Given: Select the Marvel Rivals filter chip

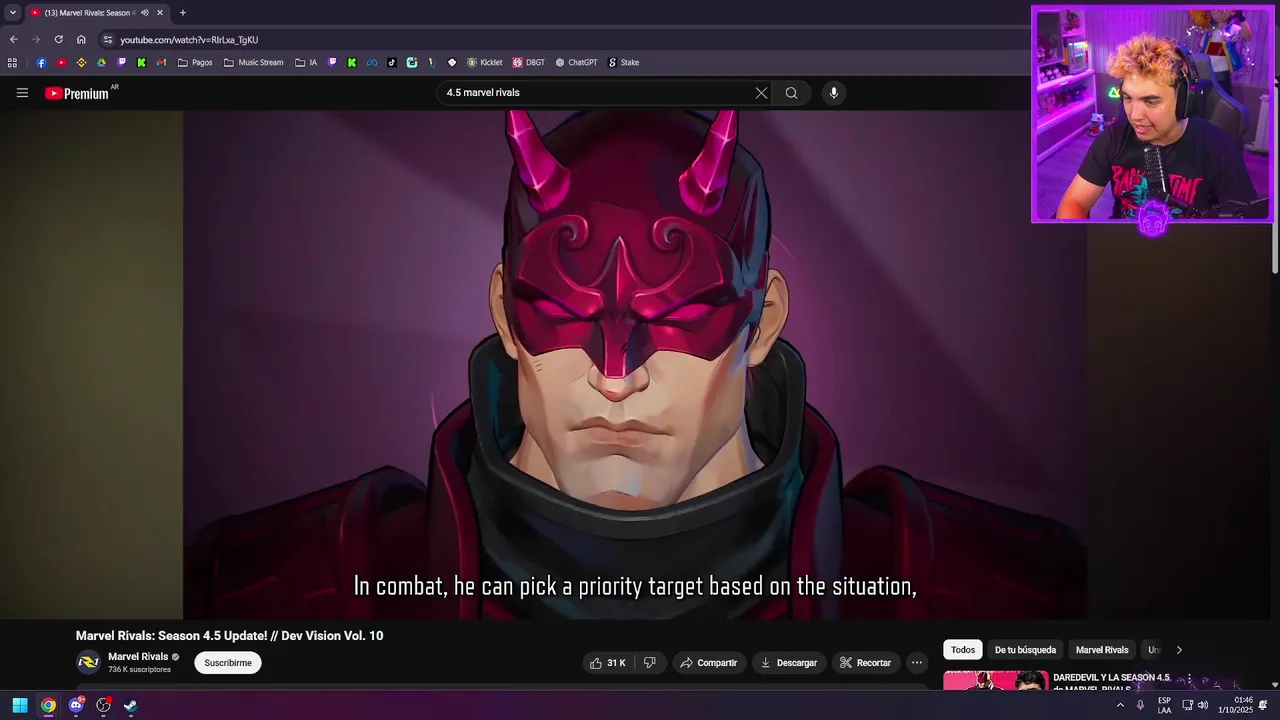Looking at the screenshot, I should click(1102, 650).
